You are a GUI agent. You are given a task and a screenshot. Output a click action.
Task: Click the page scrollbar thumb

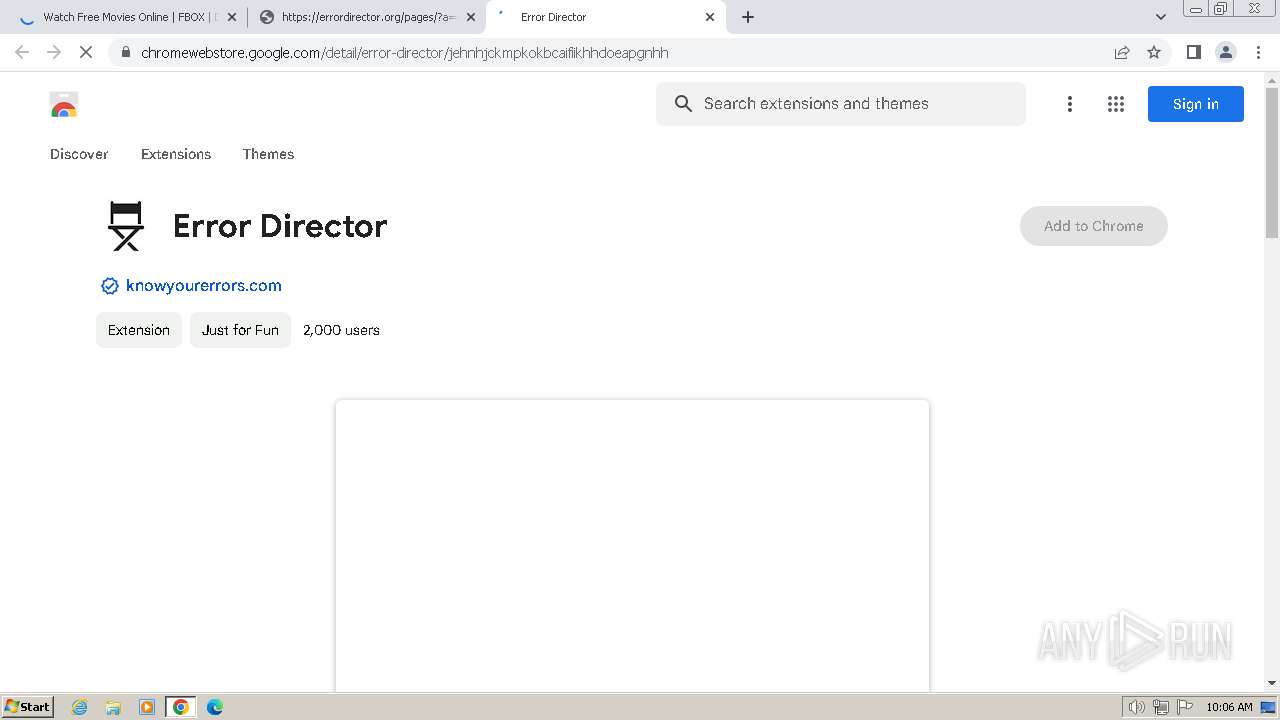pyautogui.click(x=1272, y=164)
